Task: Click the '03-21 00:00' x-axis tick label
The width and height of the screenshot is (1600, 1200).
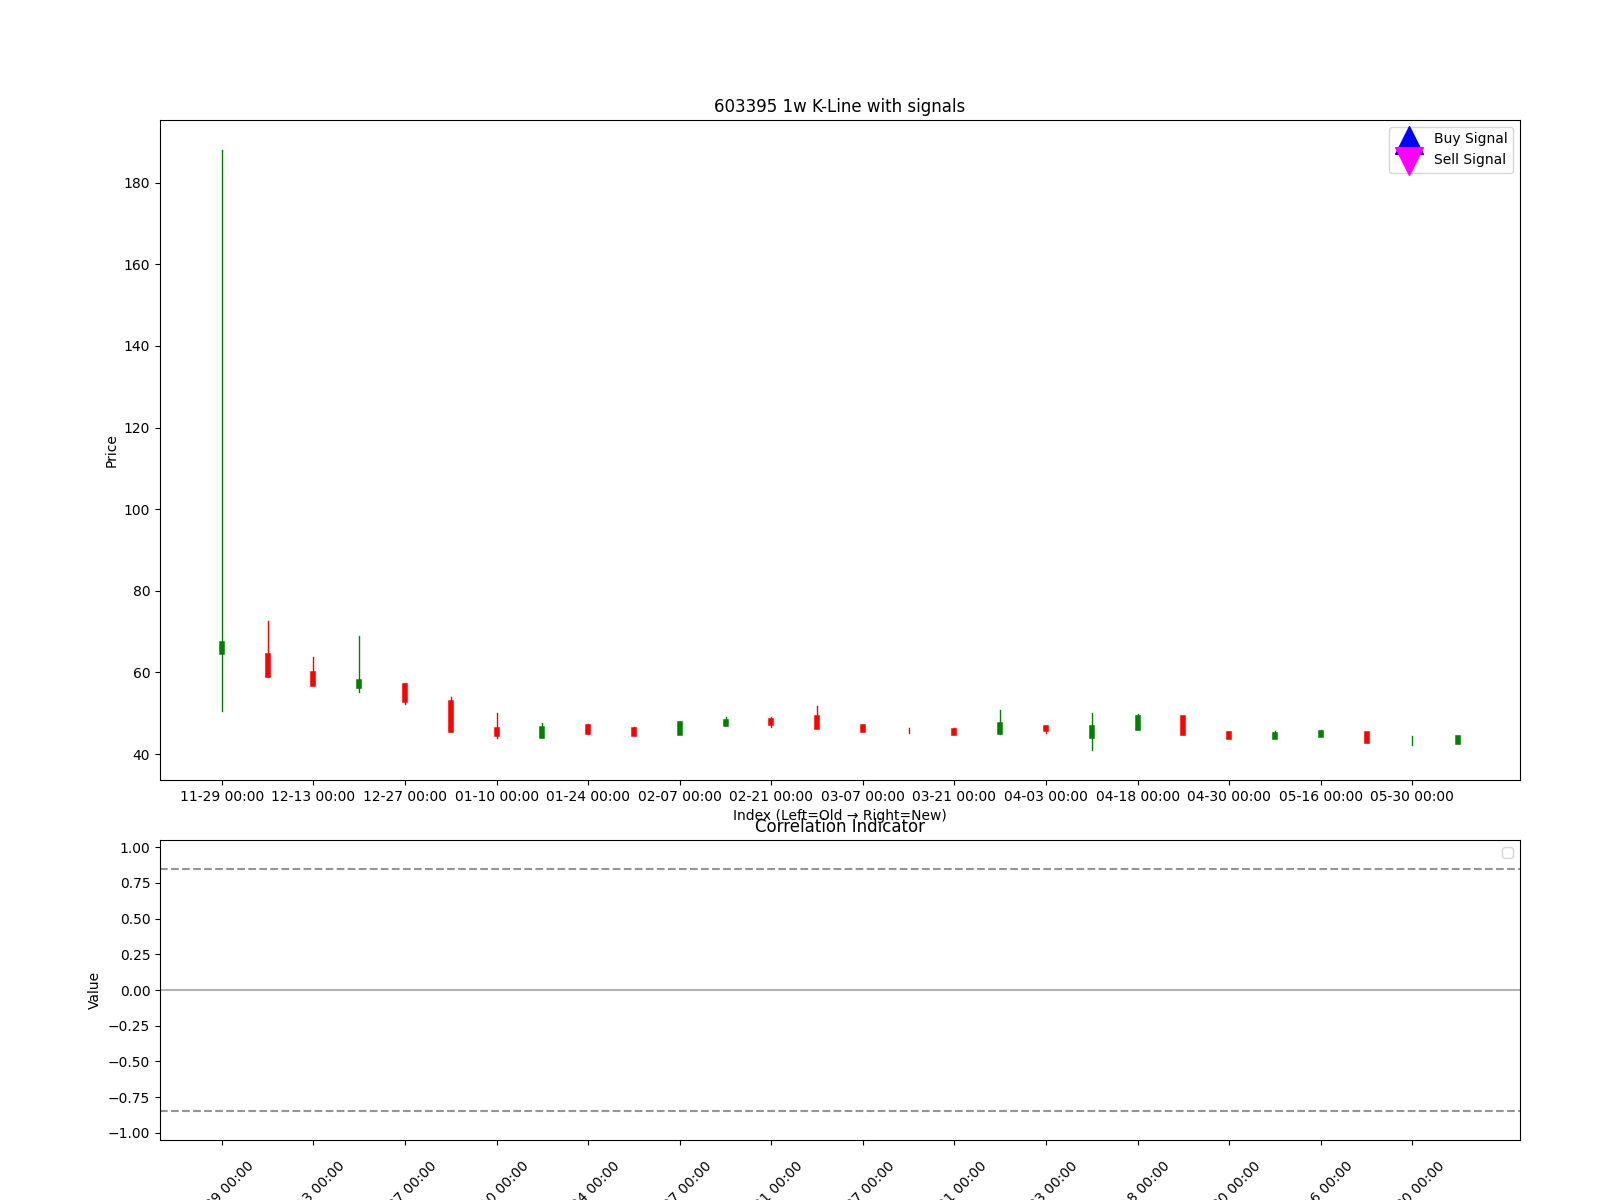Action: tap(954, 796)
